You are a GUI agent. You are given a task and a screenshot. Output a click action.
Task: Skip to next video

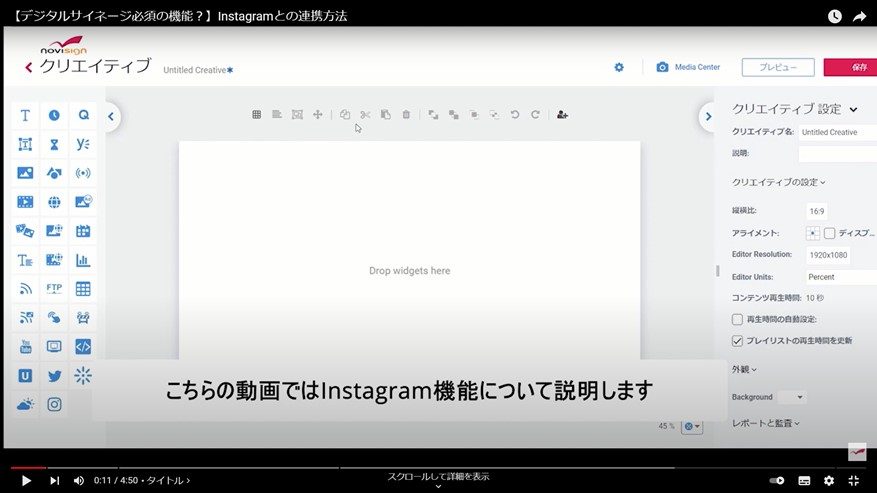tap(54, 480)
